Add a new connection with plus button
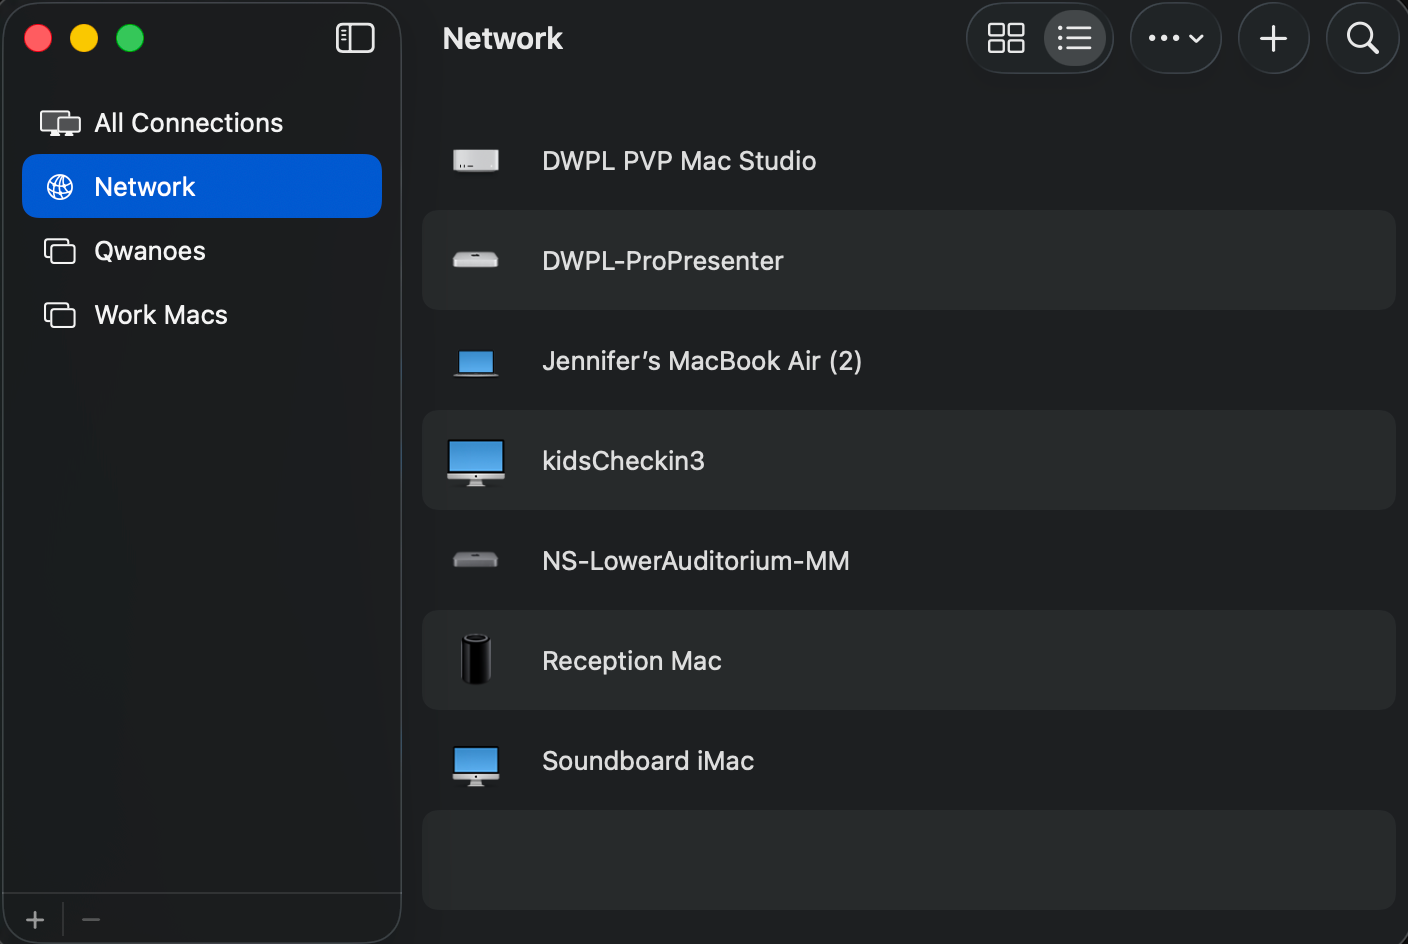Image resolution: width=1408 pixels, height=944 pixels. point(1273,38)
